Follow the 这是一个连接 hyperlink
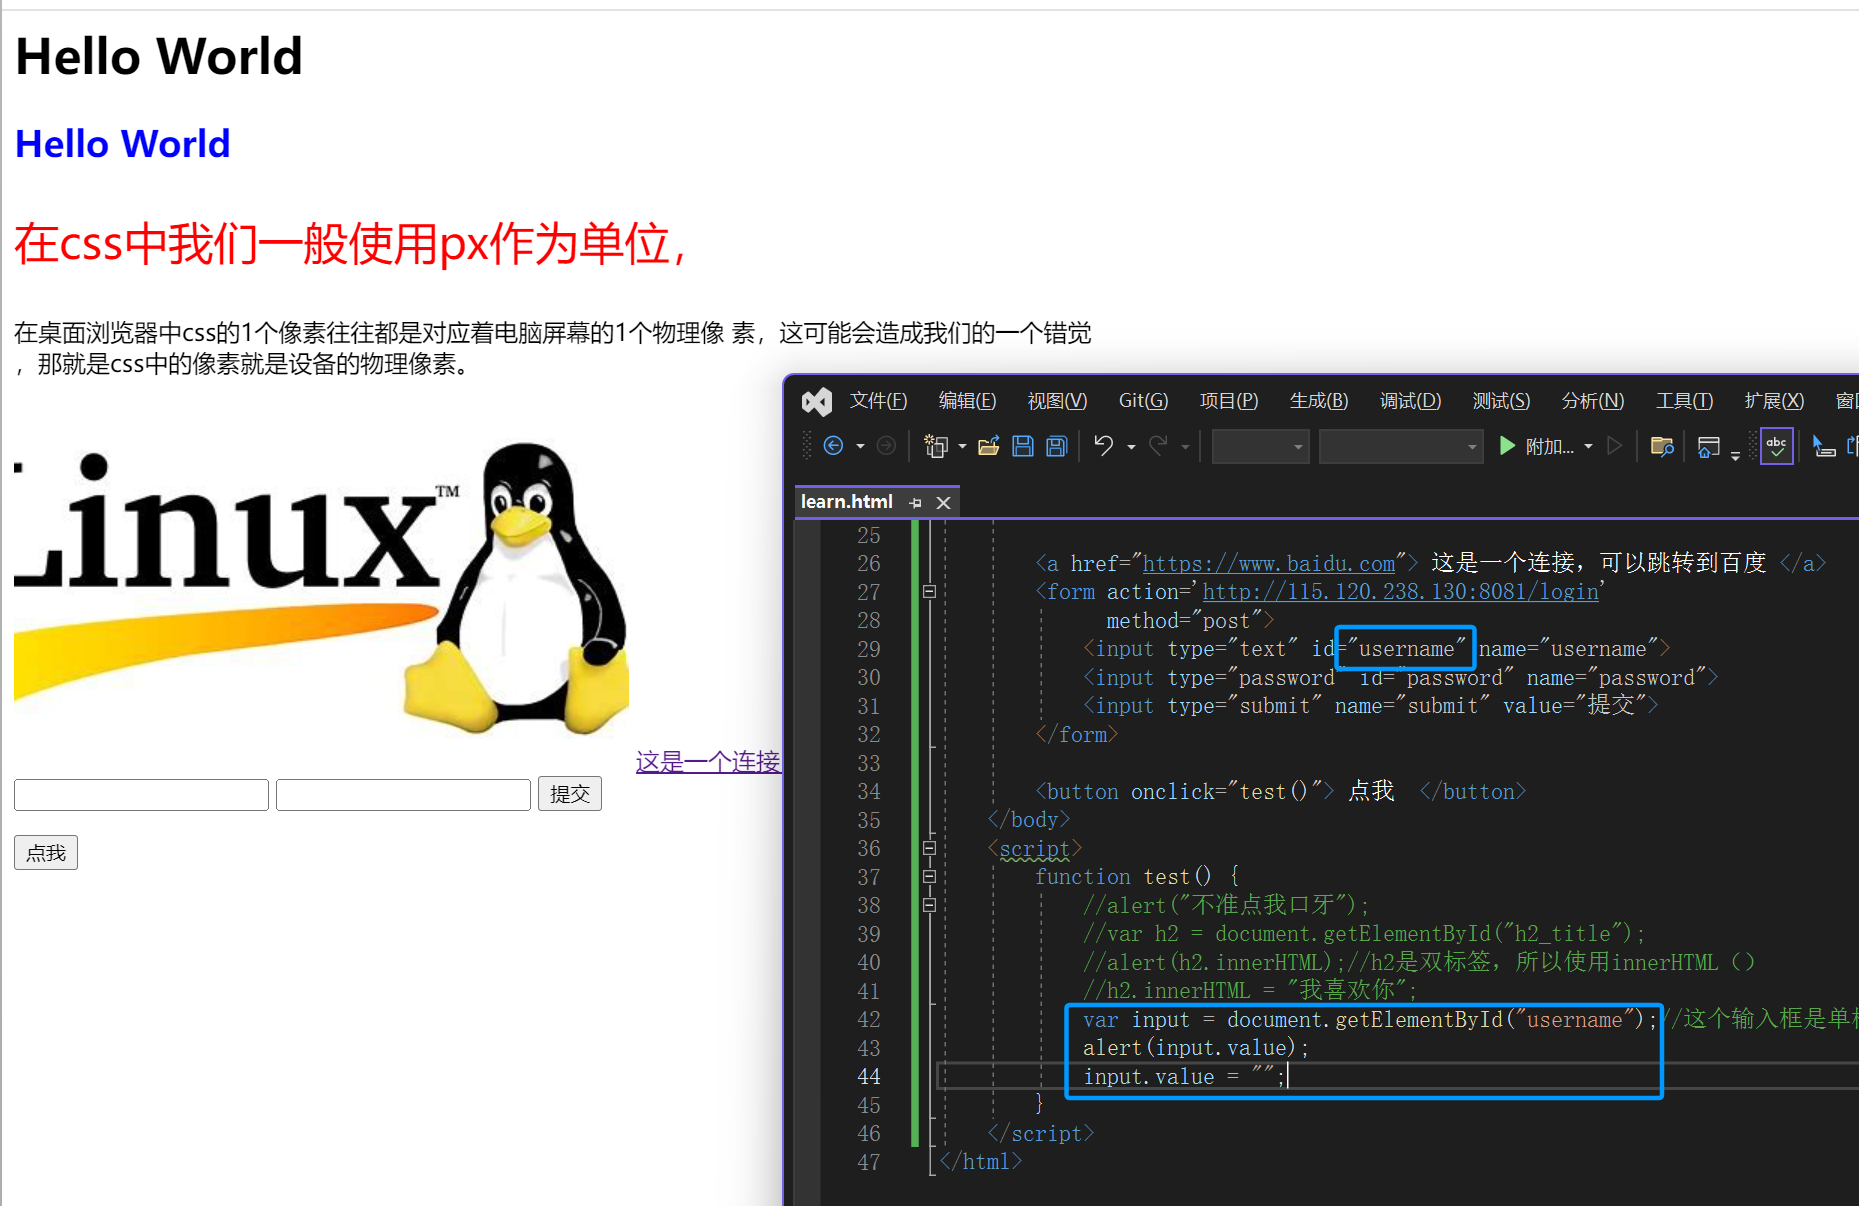The width and height of the screenshot is (1859, 1206). click(708, 762)
